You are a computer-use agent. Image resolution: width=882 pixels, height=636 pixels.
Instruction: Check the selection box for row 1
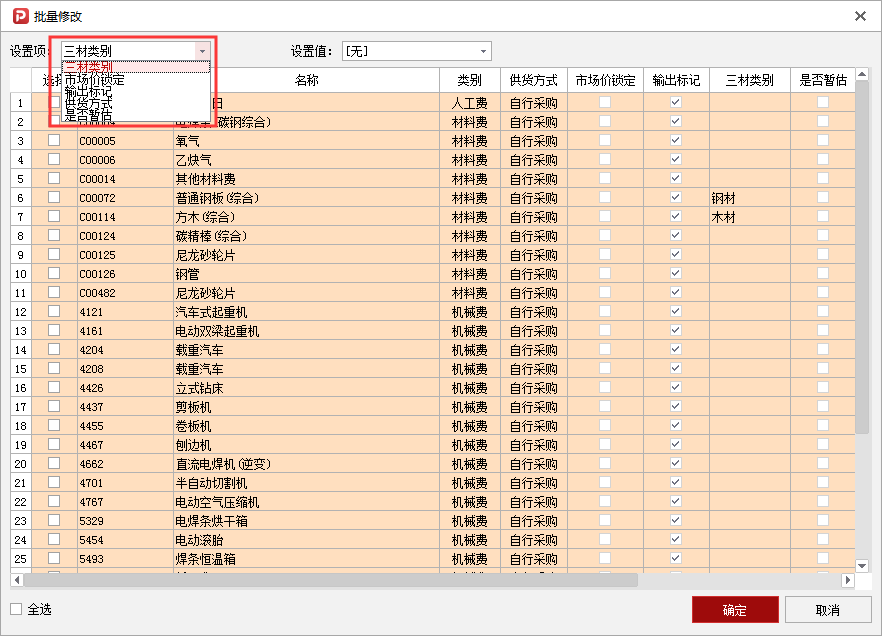point(55,102)
